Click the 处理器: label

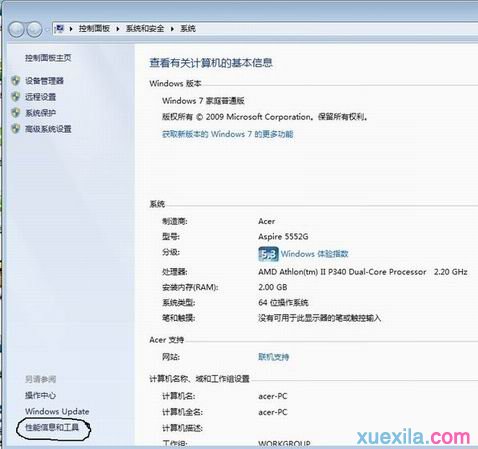pos(175,272)
